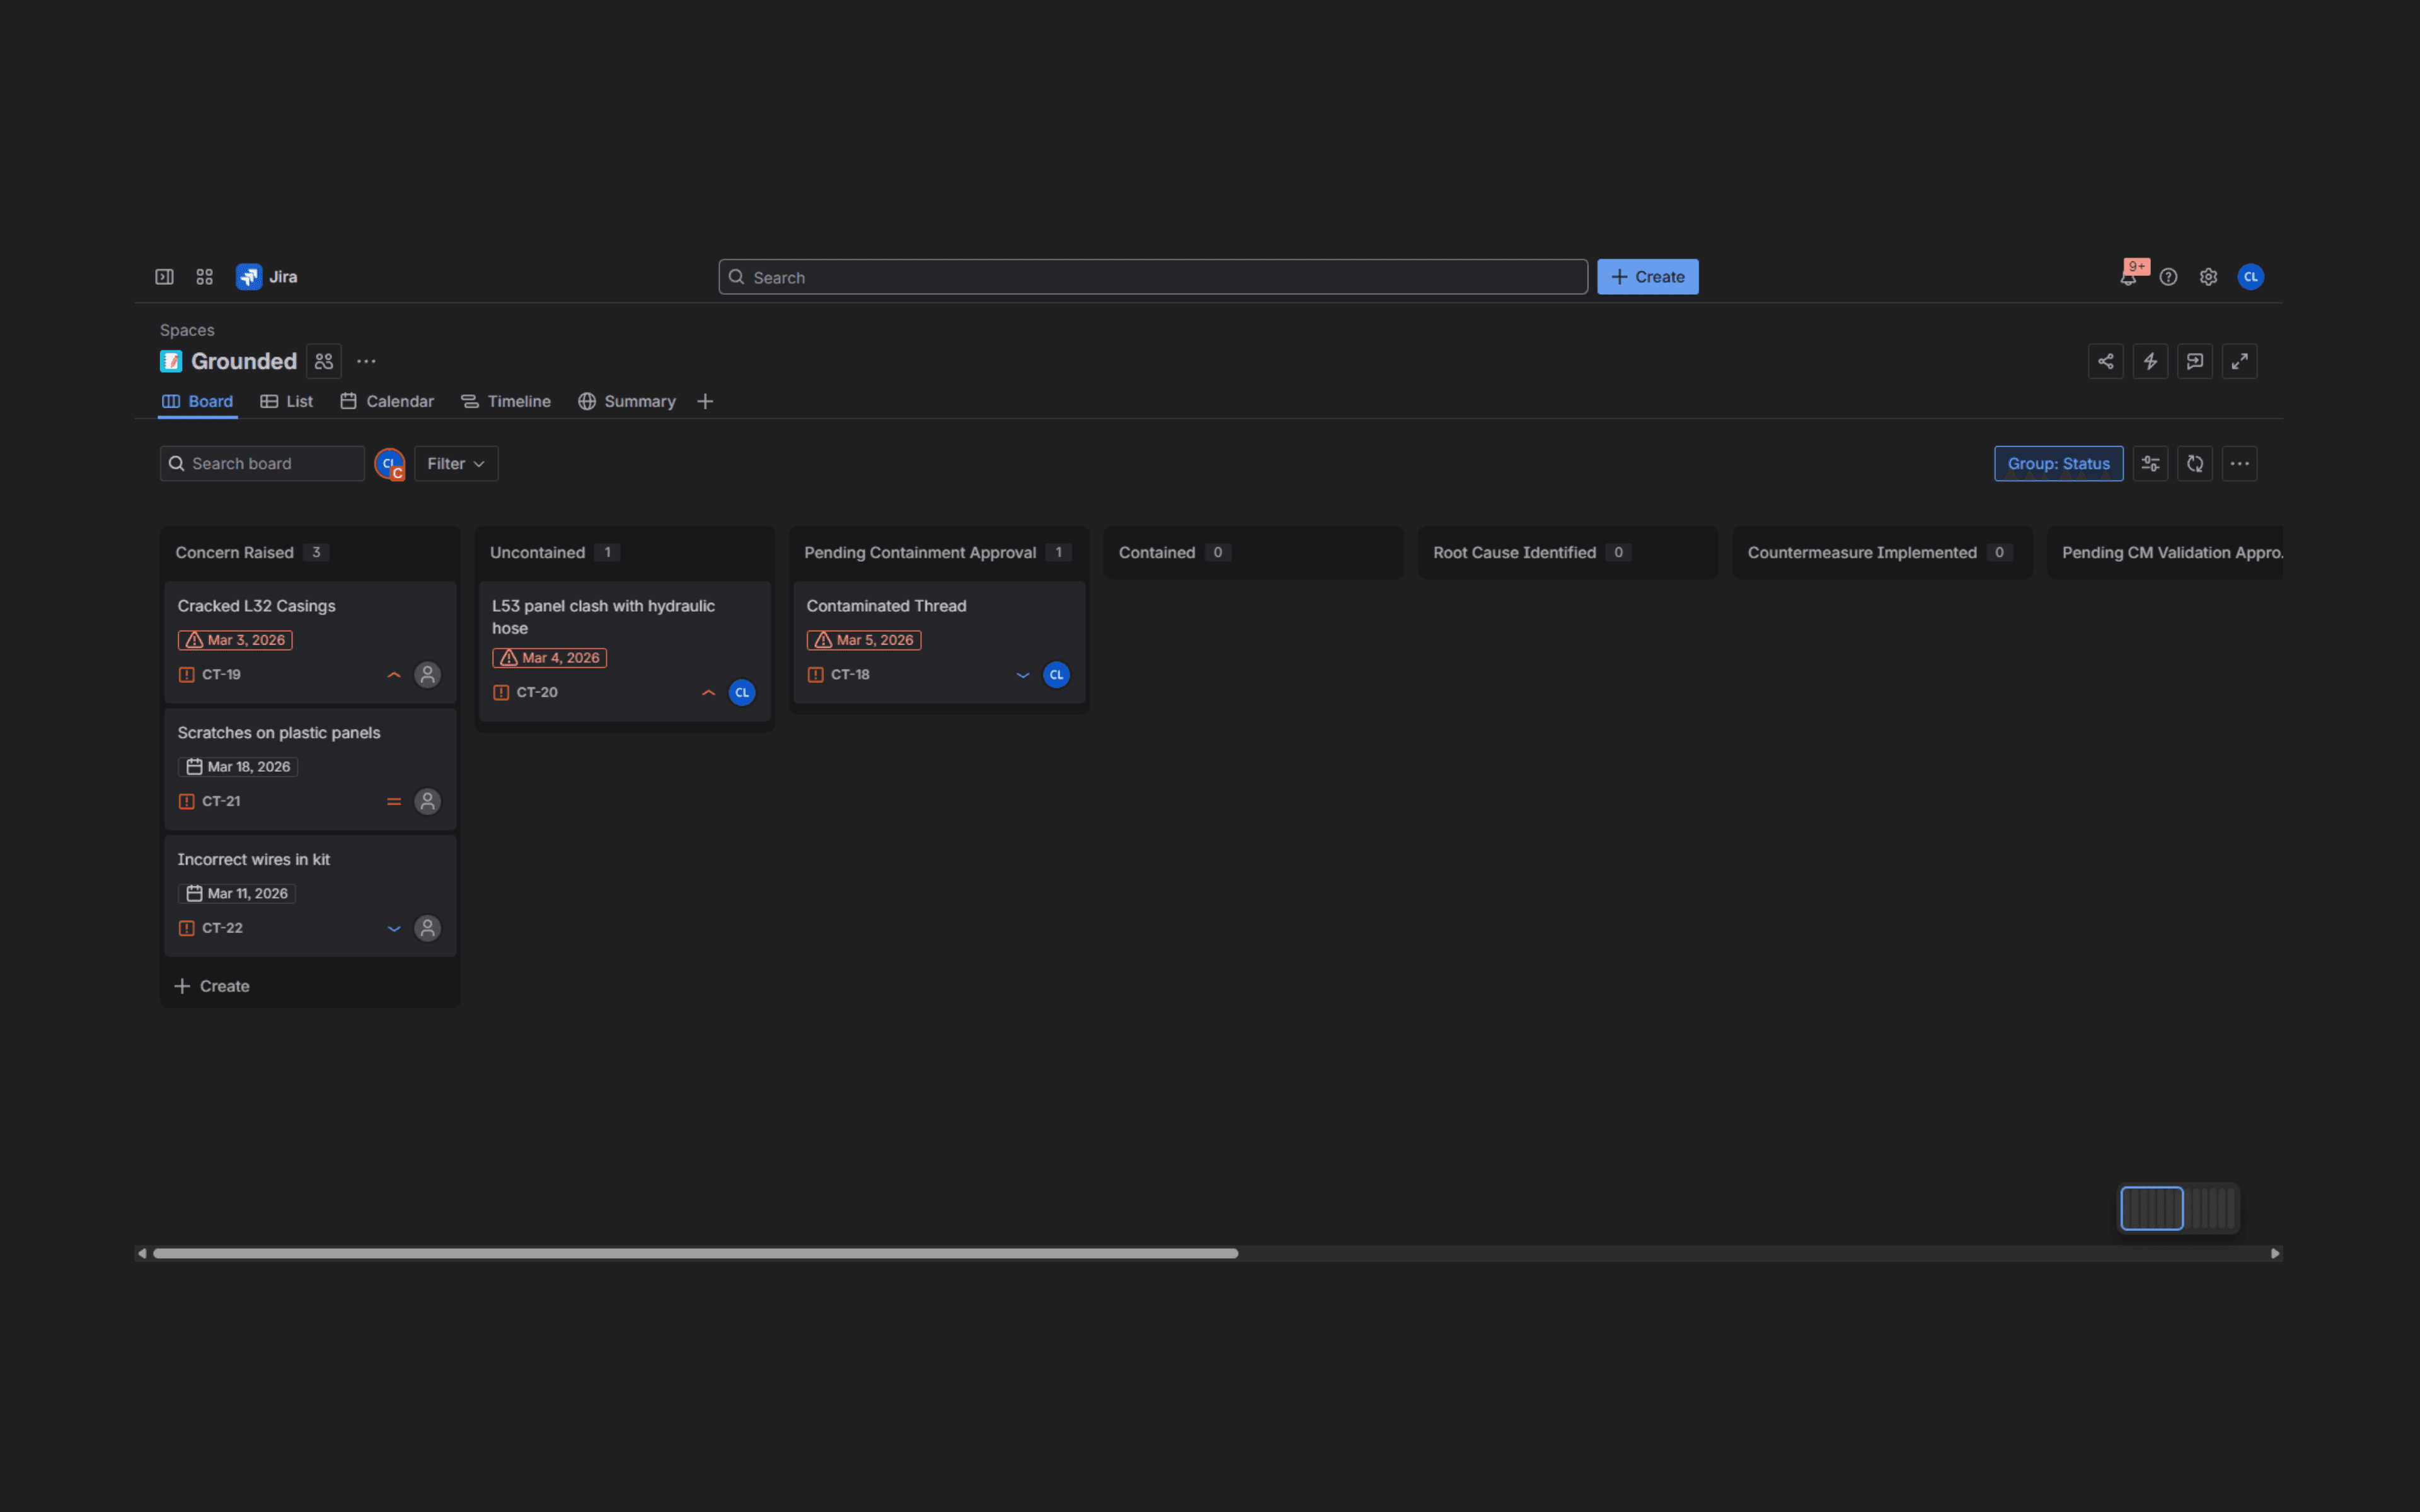Screen dimensions: 2420x1512
Task: Click the blue Create button
Action: [x=1647, y=277]
